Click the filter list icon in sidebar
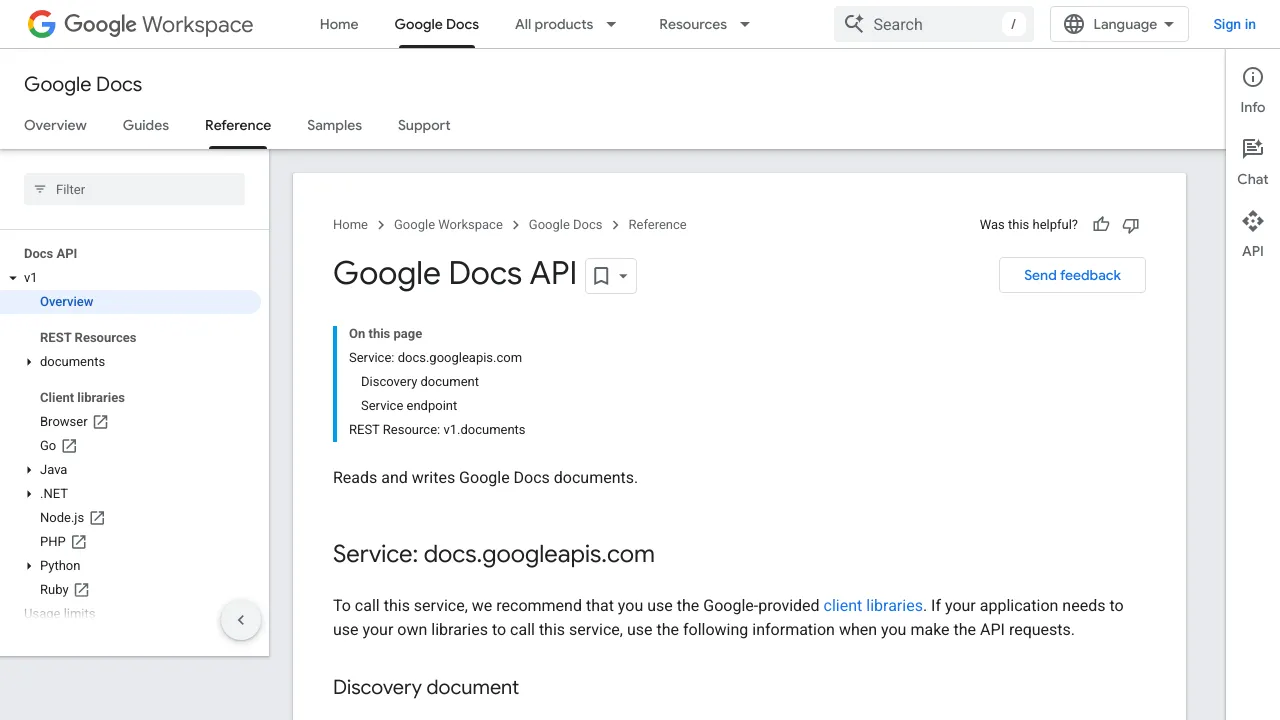 coord(40,189)
